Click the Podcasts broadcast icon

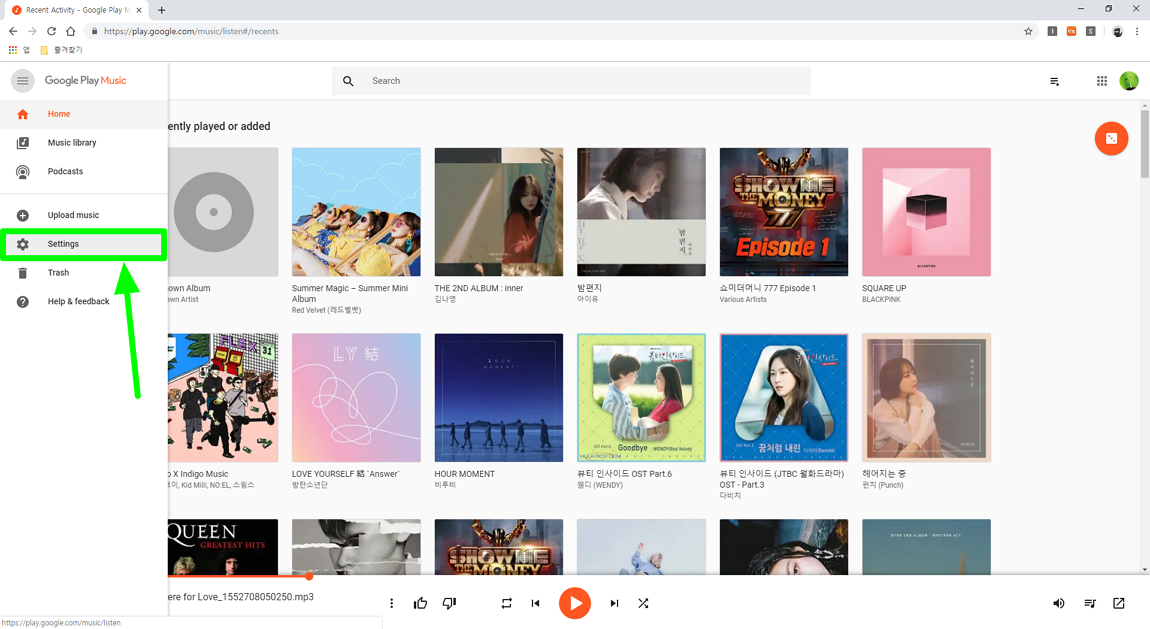point(23,172)
